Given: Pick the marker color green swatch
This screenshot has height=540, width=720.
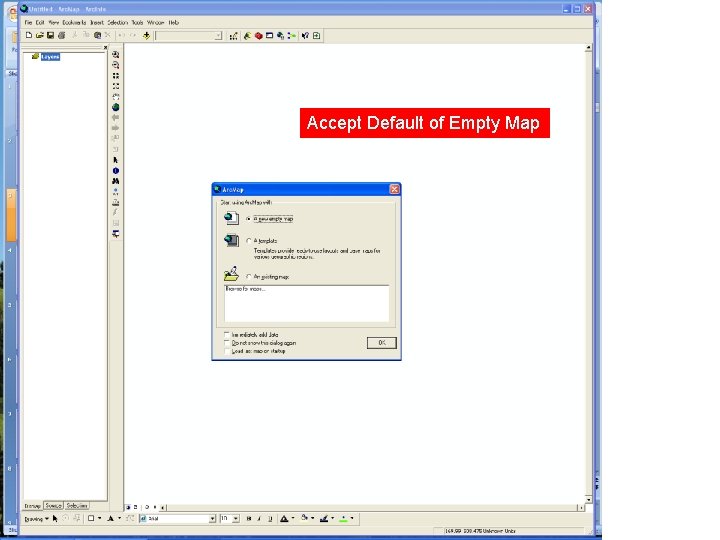Looking at the screenshot, I should pyautogui.click(x=344, y=518).
